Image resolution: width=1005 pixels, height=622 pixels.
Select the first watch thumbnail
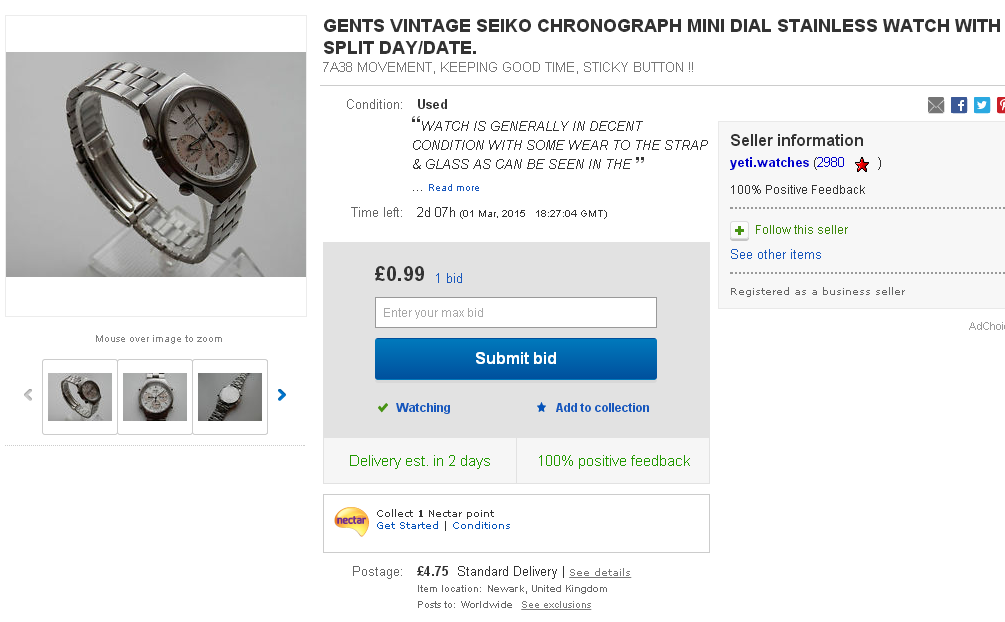click(80, 397)
